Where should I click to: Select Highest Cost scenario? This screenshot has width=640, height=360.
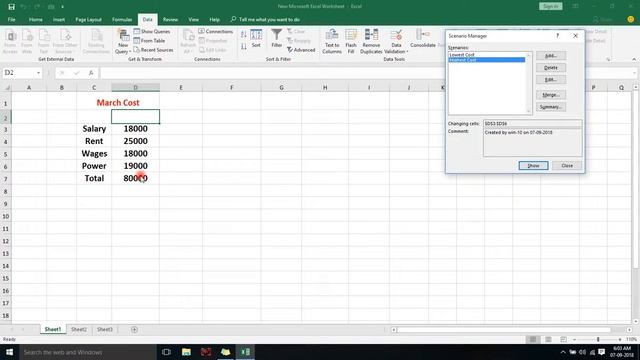tap(487, 60)
